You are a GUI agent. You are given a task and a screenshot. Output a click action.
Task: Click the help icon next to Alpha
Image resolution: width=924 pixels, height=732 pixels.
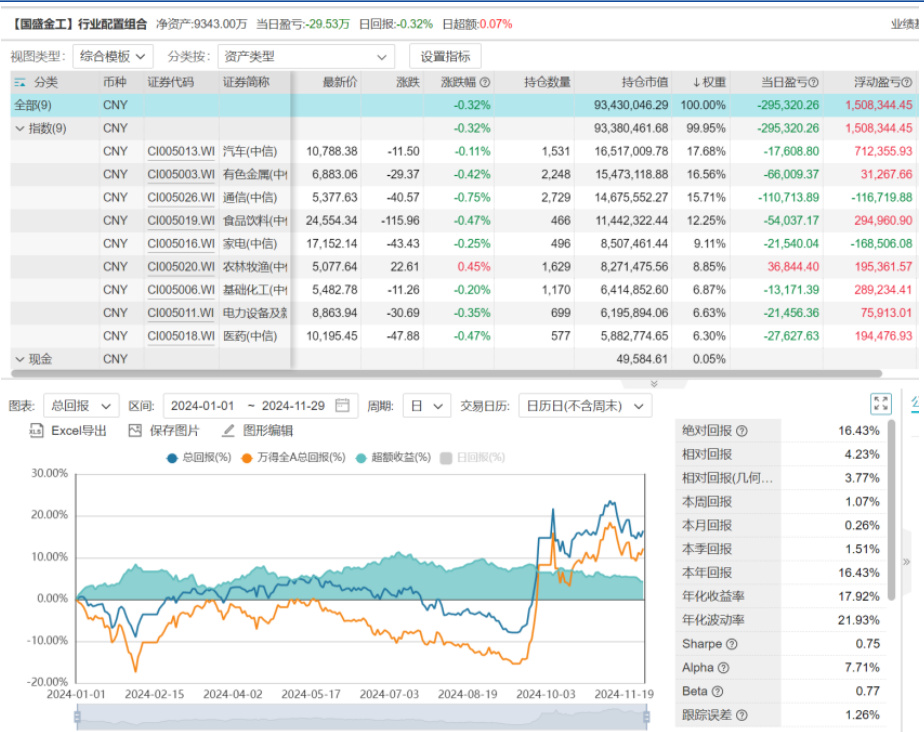[x=724, y=668]
